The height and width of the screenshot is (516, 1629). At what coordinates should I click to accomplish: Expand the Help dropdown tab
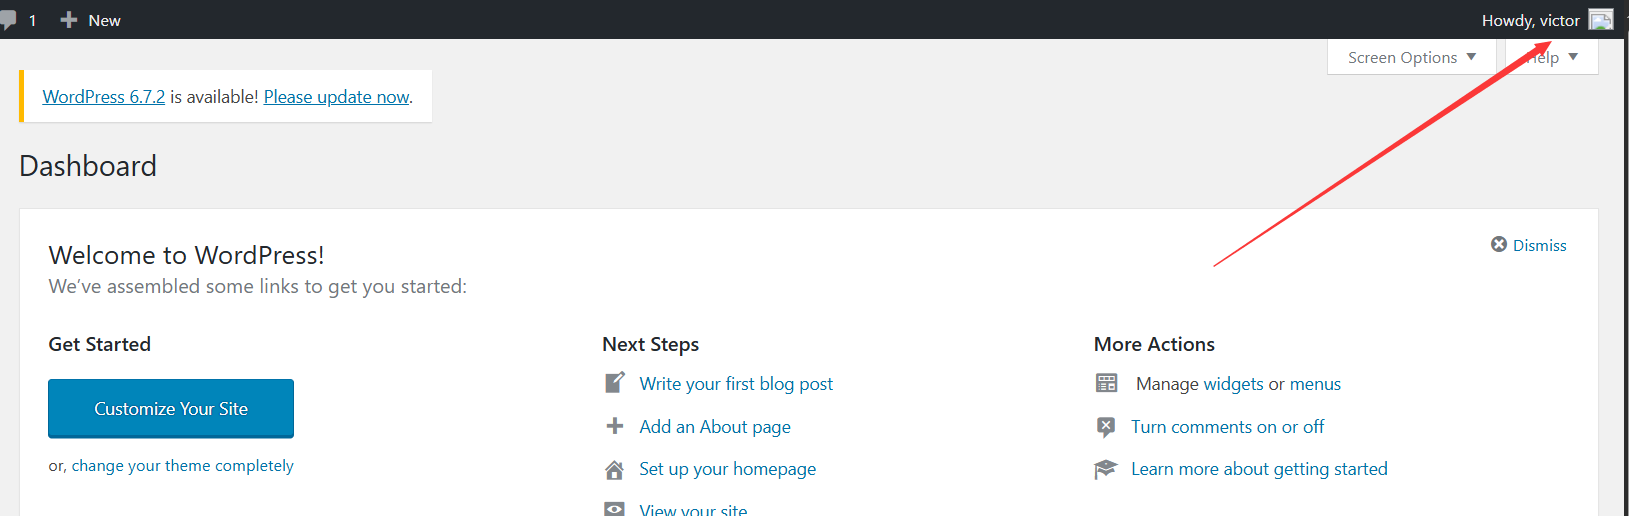(1552, 57)
